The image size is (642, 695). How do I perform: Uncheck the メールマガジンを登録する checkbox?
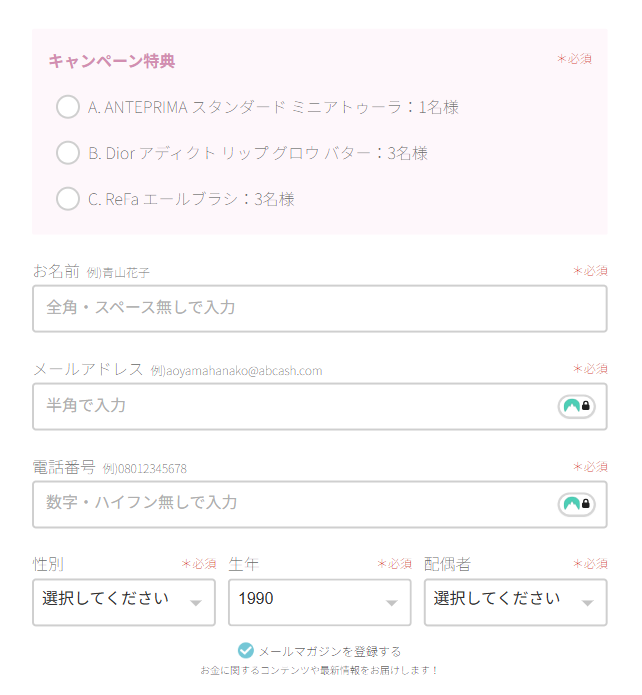[246, 650]
